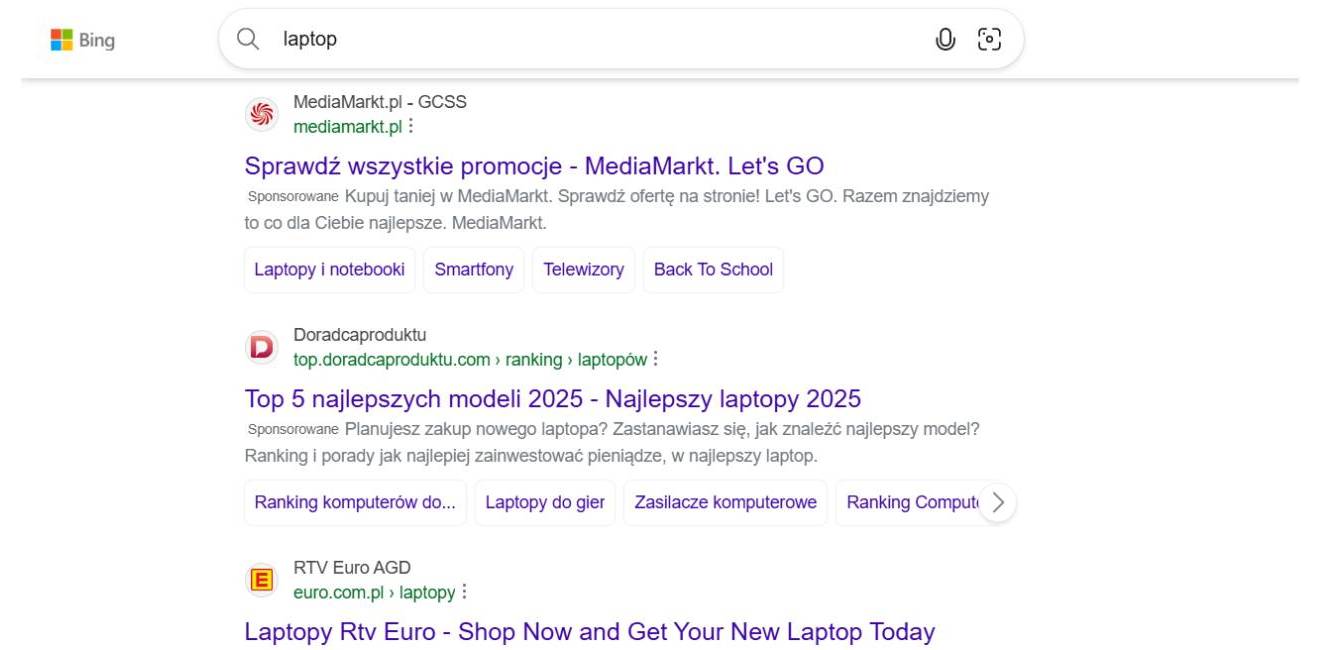The image size is (1326, 650).
Task: Click the RTV Euro AGD favicon
Action: [x=261, y=580]
